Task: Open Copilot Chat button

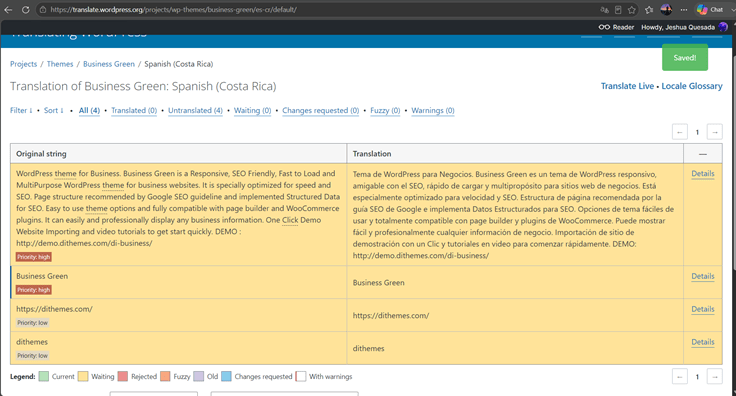Action: [x=710, y=9]
